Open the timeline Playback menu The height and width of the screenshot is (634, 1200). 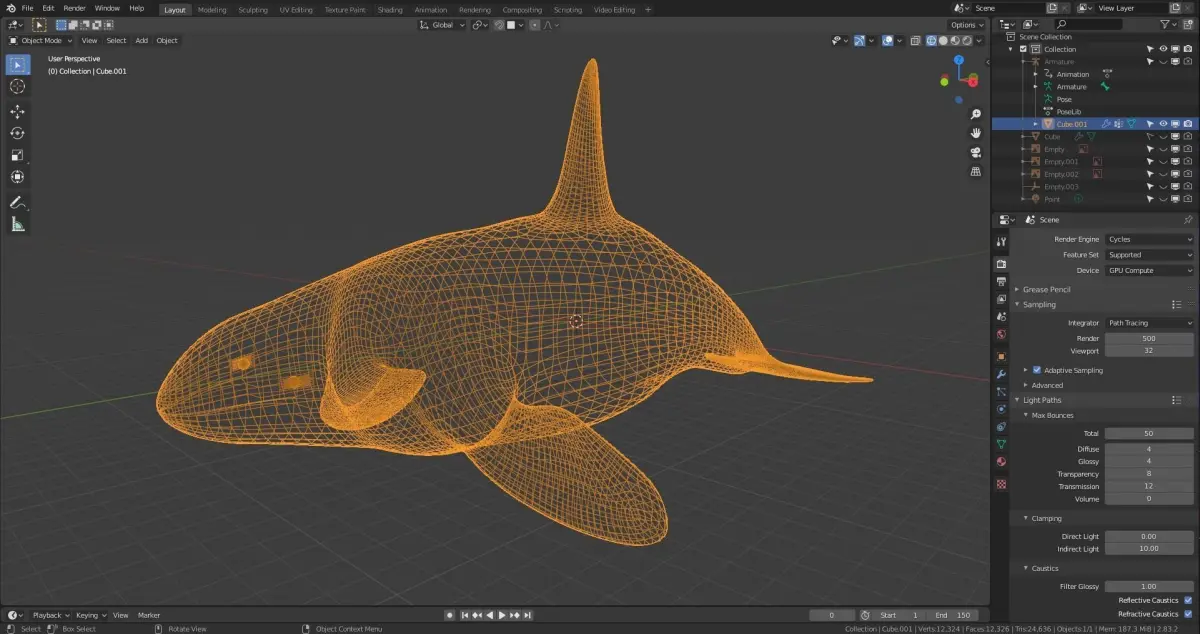tap(50, 615)
